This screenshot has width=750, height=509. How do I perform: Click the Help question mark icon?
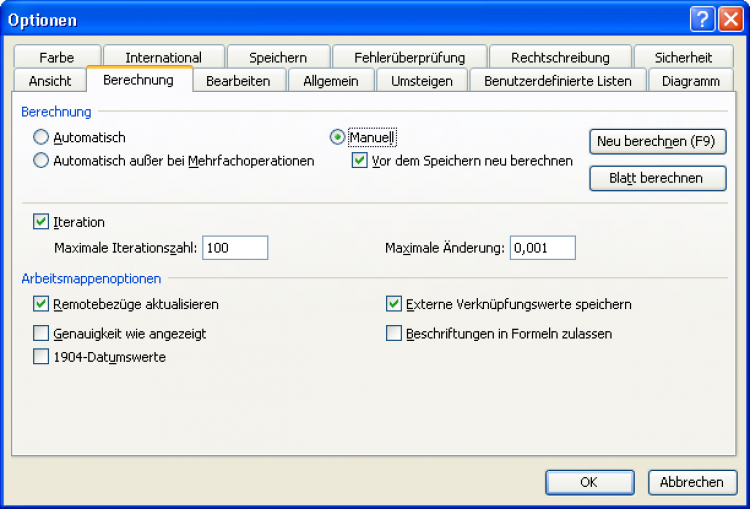coord(703,19)
